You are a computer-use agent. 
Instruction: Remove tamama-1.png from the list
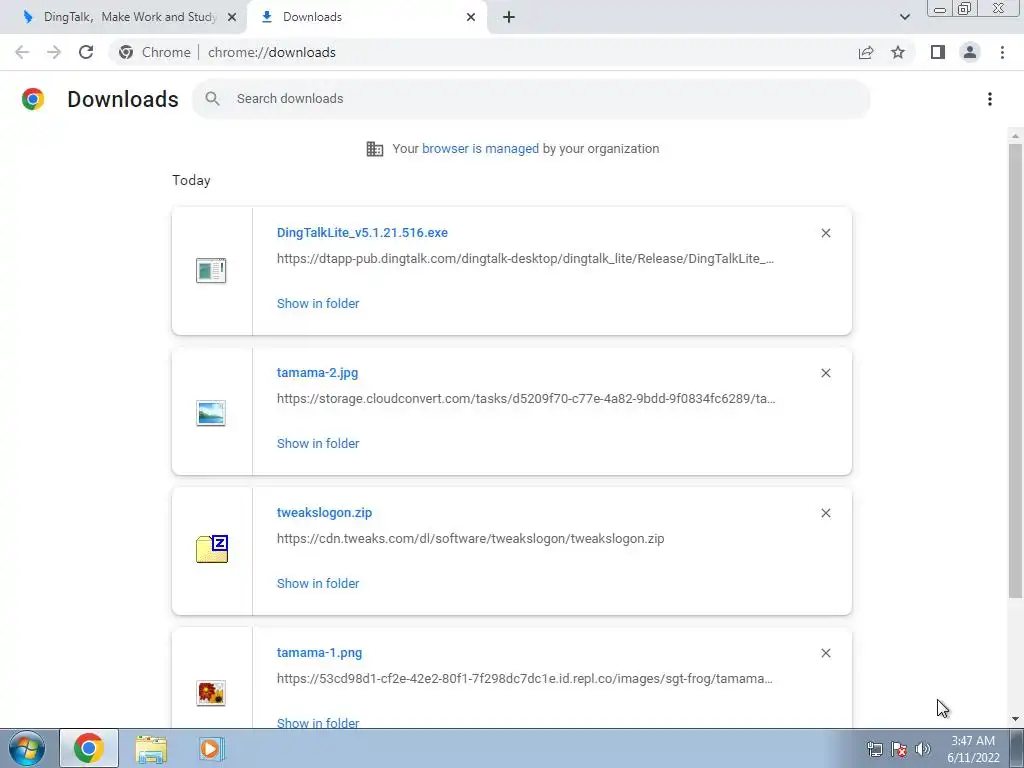pos(826,653)
